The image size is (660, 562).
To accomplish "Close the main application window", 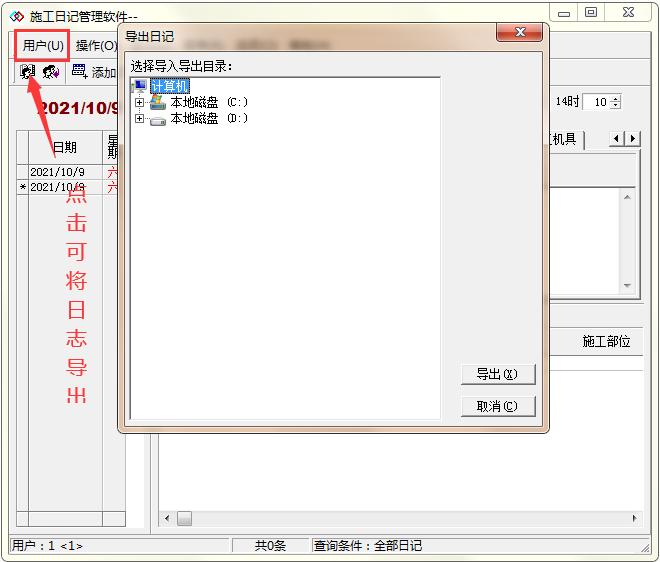I will pyautogui.click(x=628, y=13).
